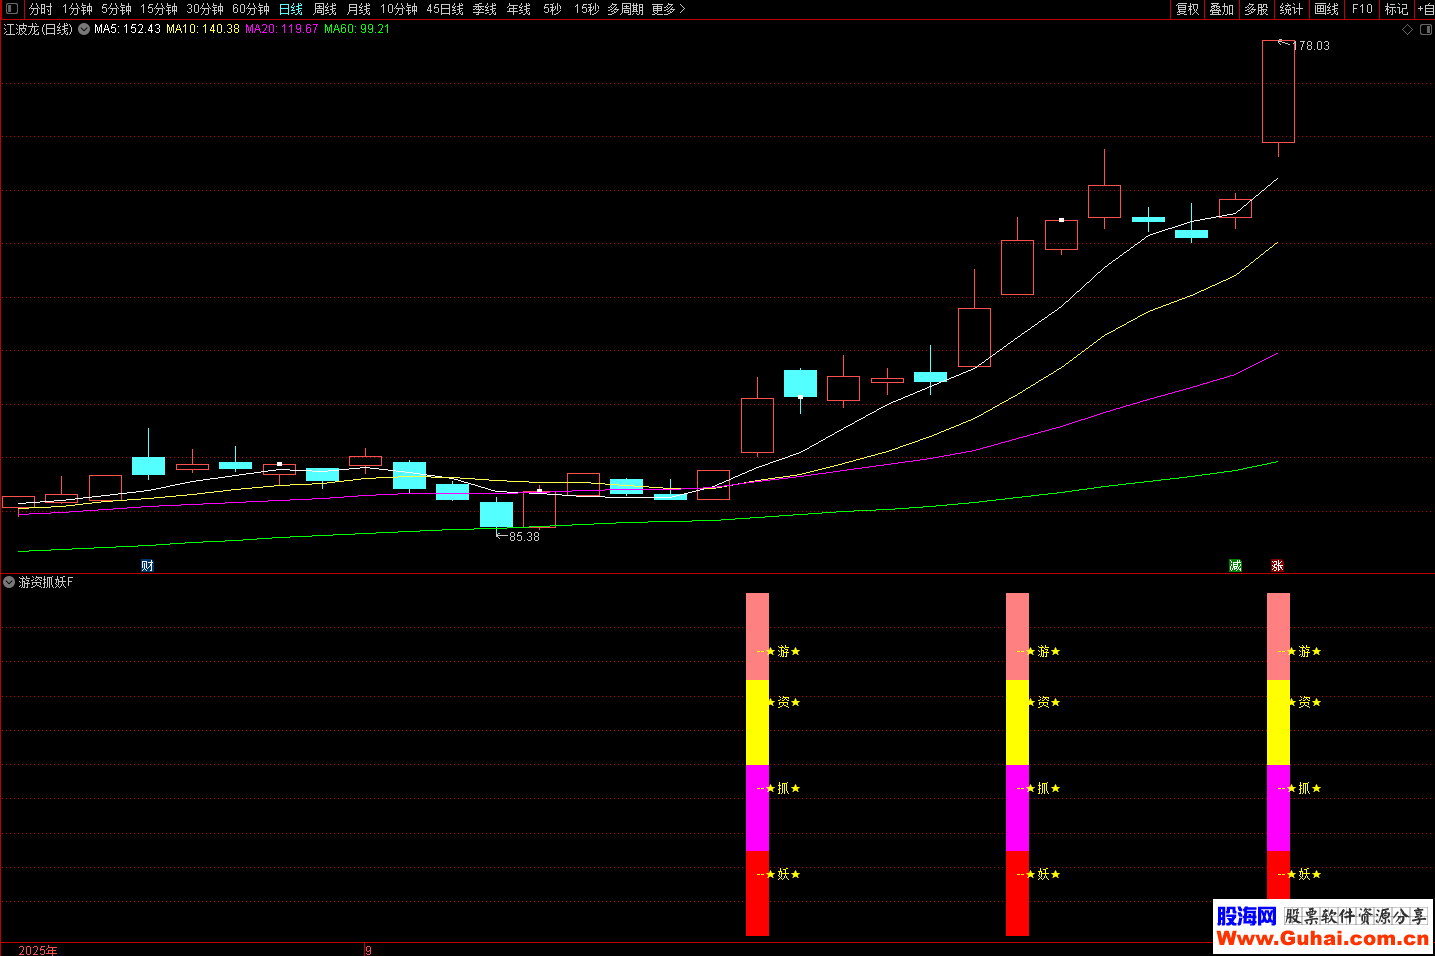The height and width of the screenshot is (956, 1435).
Task: Expand the 更多 periods menu
Action: (x=668, y=9)
